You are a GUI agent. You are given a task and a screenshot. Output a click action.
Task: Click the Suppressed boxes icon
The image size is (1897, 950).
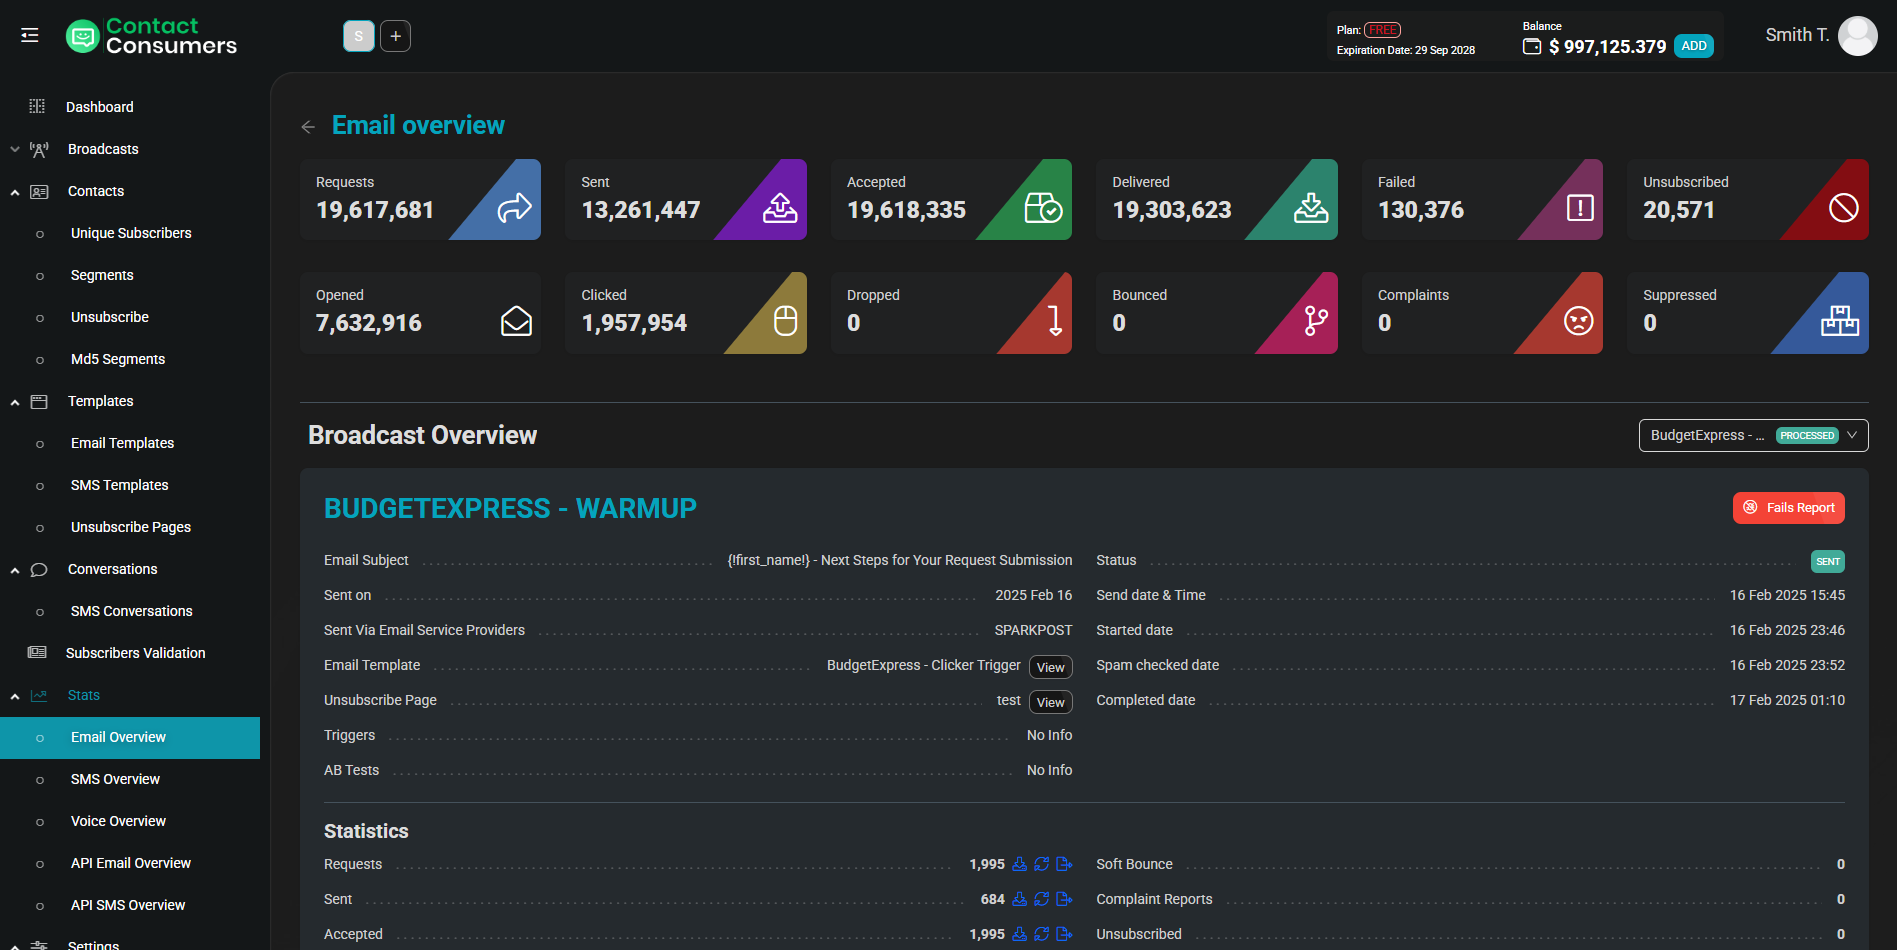coord(1840,321)
